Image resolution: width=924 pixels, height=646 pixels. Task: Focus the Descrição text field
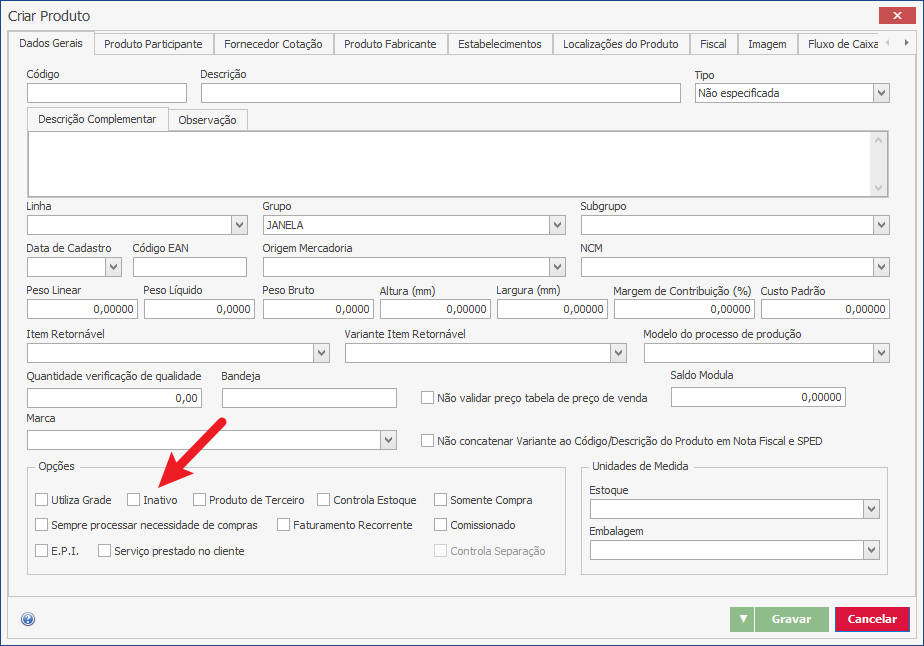tap(441, 93)
